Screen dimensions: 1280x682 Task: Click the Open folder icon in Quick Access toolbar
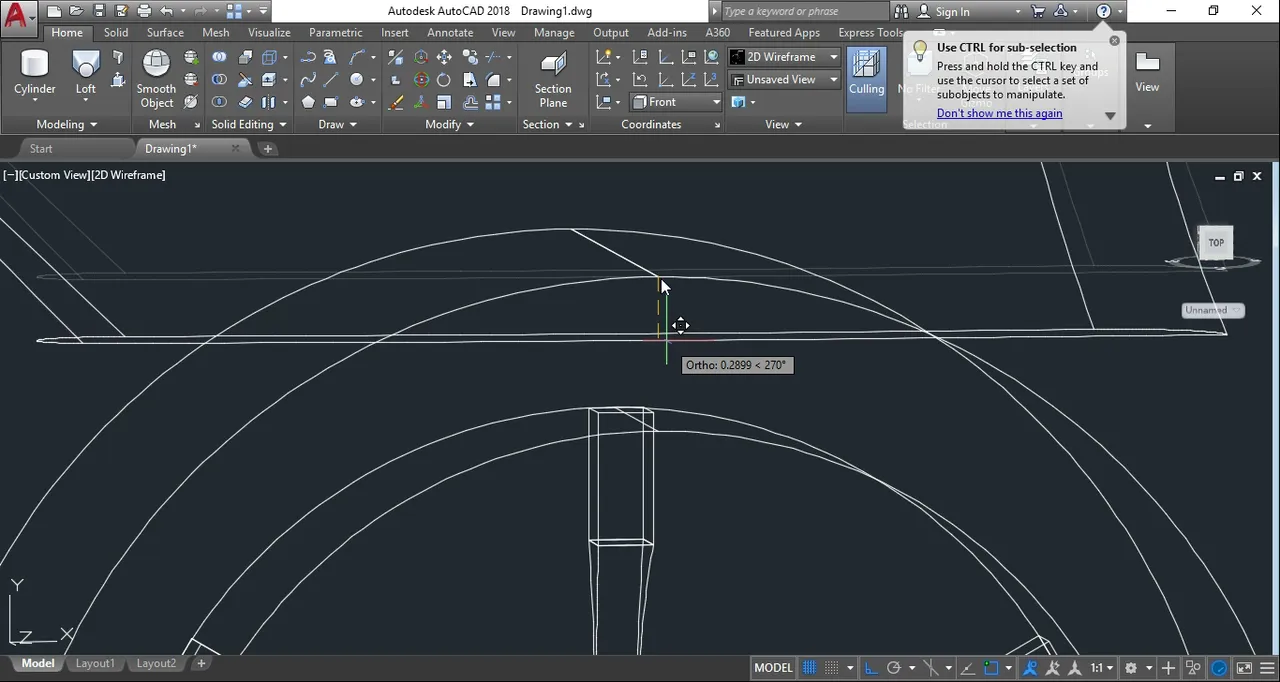(x=77, y=12)
